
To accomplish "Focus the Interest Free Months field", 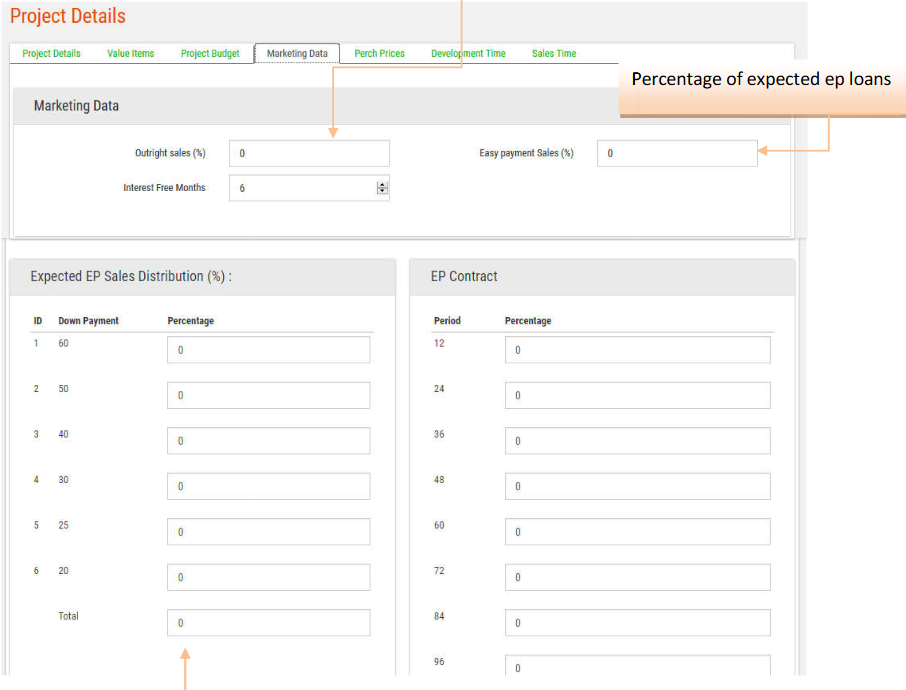I will 300,188.
